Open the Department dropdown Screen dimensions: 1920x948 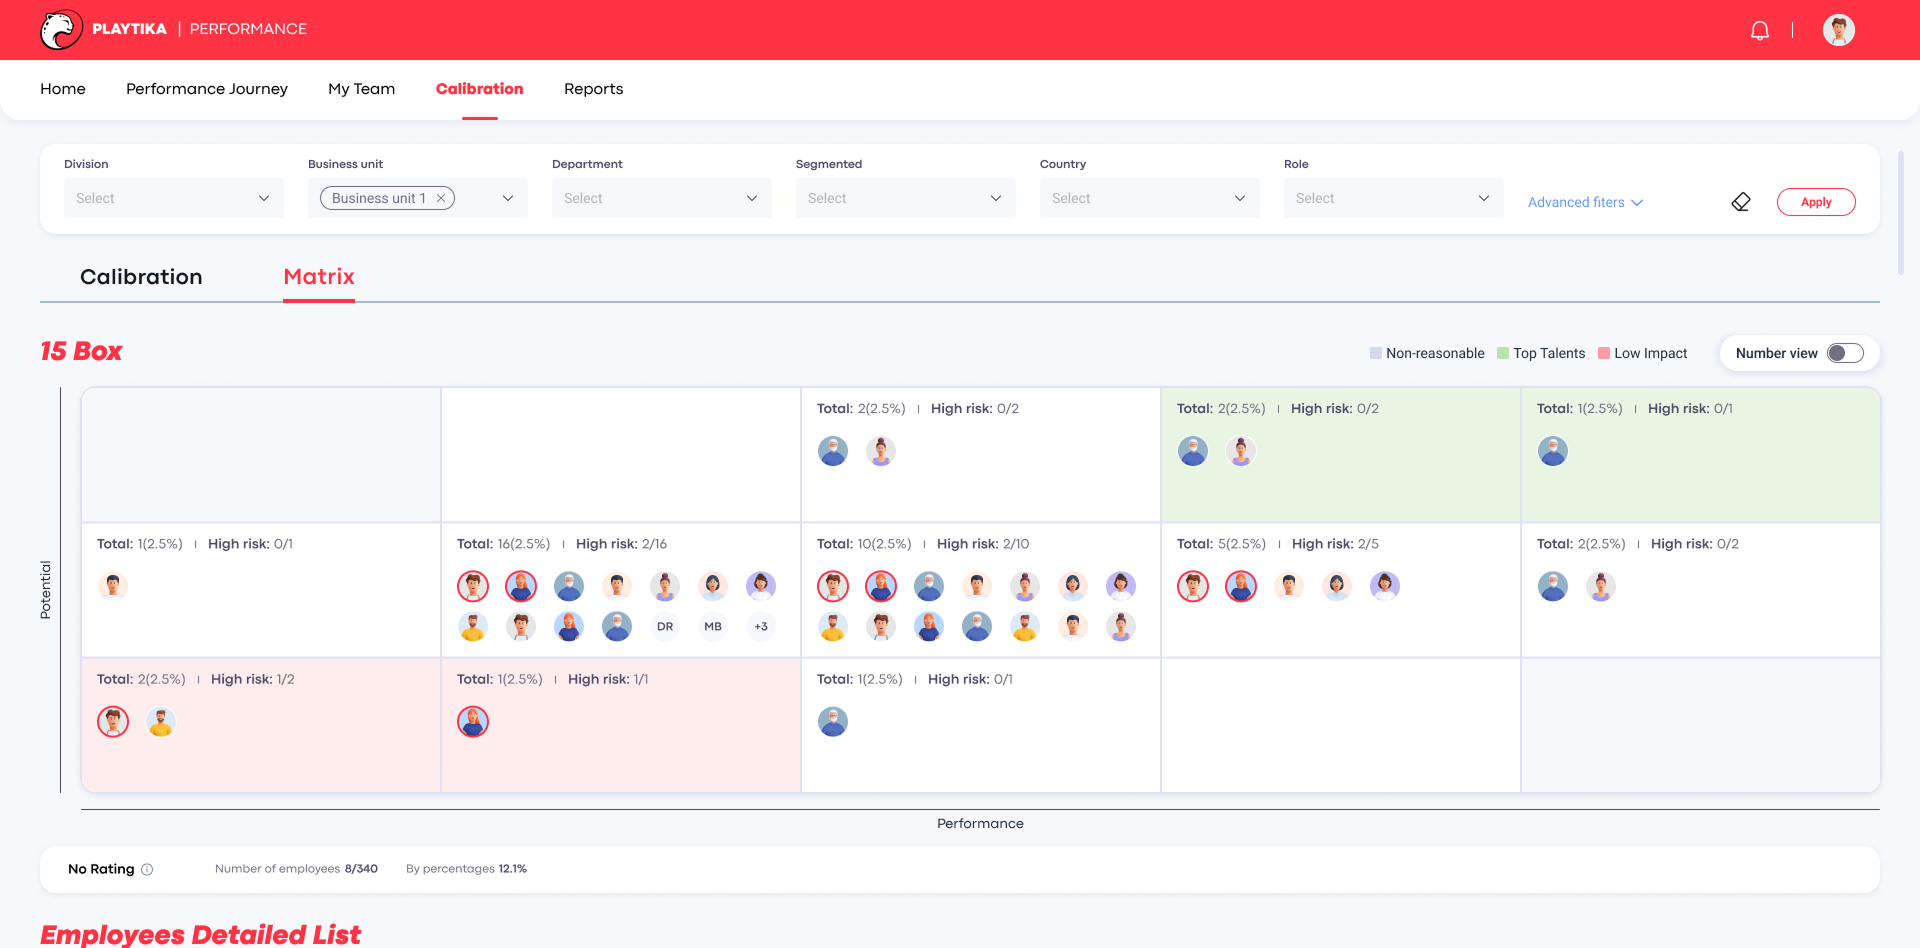(661, 198)
